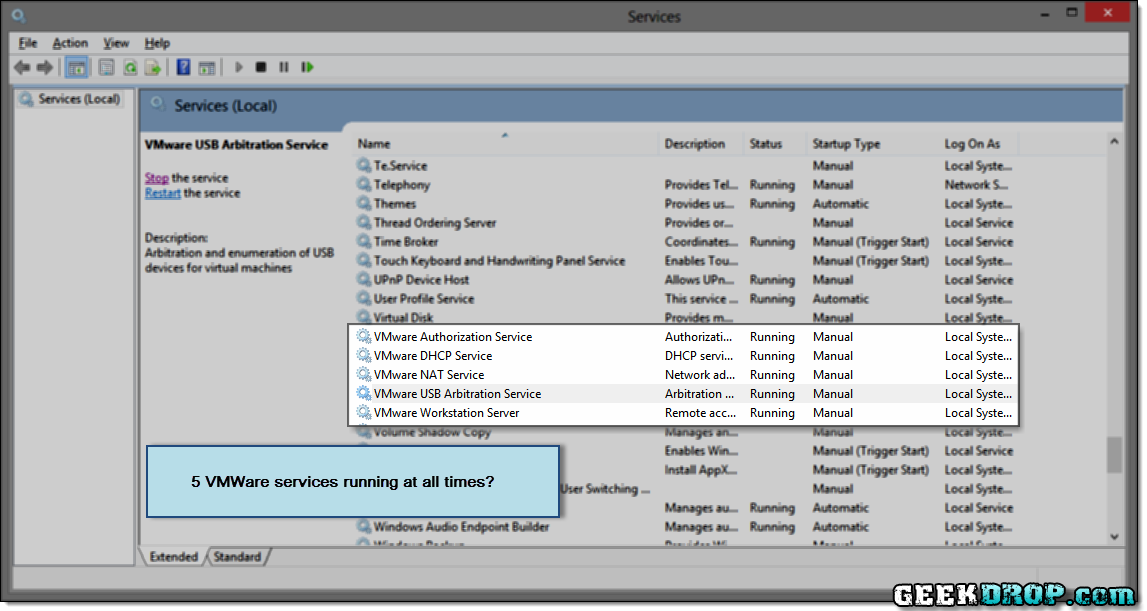Maximize the Services window

tap(1072, 12)
